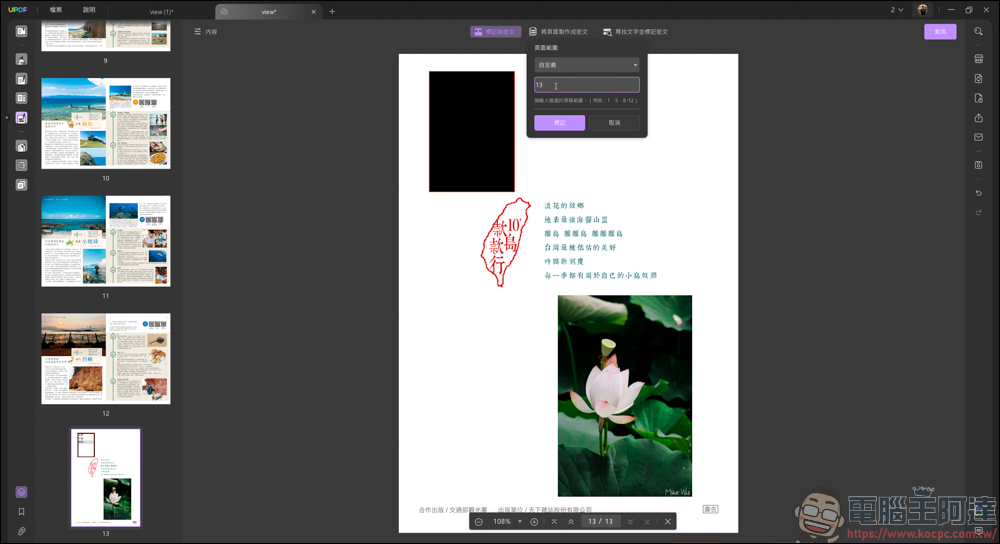Viewport: 1000px width, 544px height.
Task: Open the 檔案 menu
Action: pyautogui.click(x=56, y=10)
